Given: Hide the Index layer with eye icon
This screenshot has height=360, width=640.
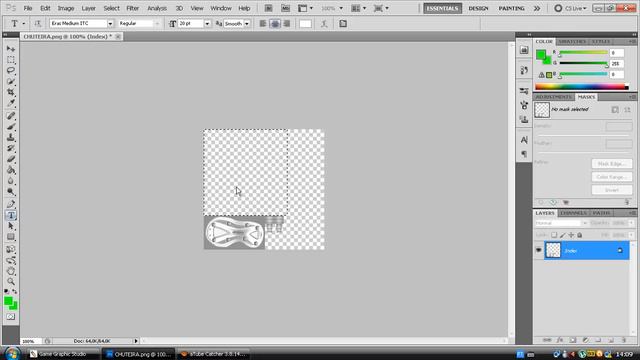Looking at the screenshot, I should (538, 250).
